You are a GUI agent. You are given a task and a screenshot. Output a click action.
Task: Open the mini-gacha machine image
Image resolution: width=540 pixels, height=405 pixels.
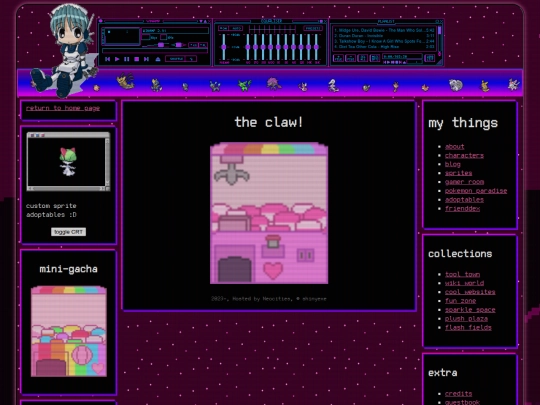(x=69, y=331)
